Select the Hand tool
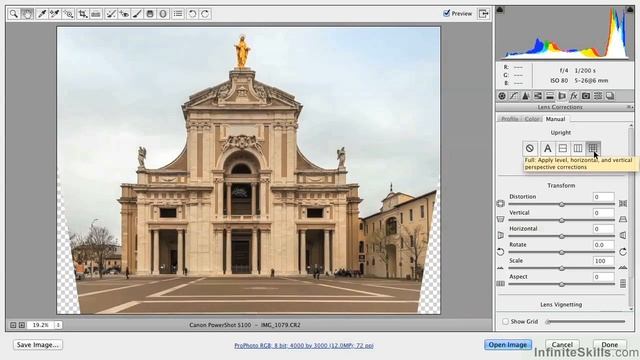Screen dimensions: 640x360 point(27,14)
